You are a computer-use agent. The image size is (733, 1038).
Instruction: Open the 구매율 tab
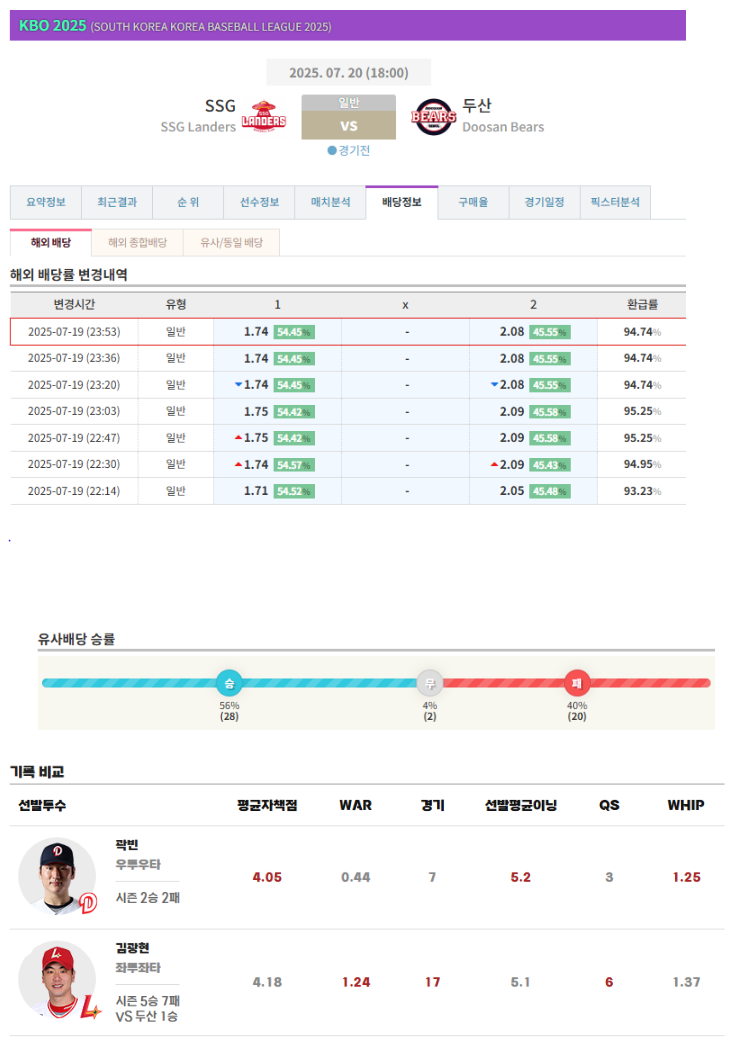point(473,203)
